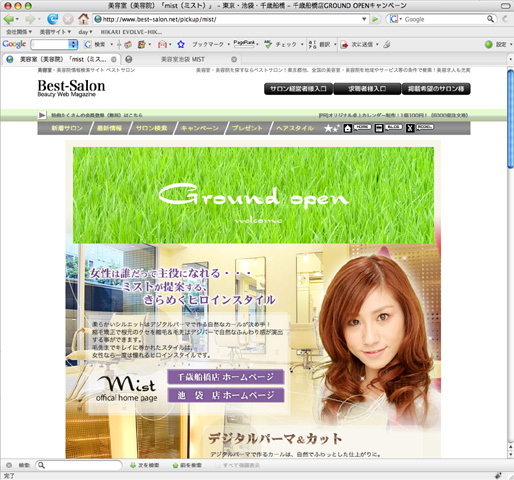Select the 美容室(美容院)「mist」 tab
The height and width of the screenshot is (480, 514).
click(x=61, y=59)
